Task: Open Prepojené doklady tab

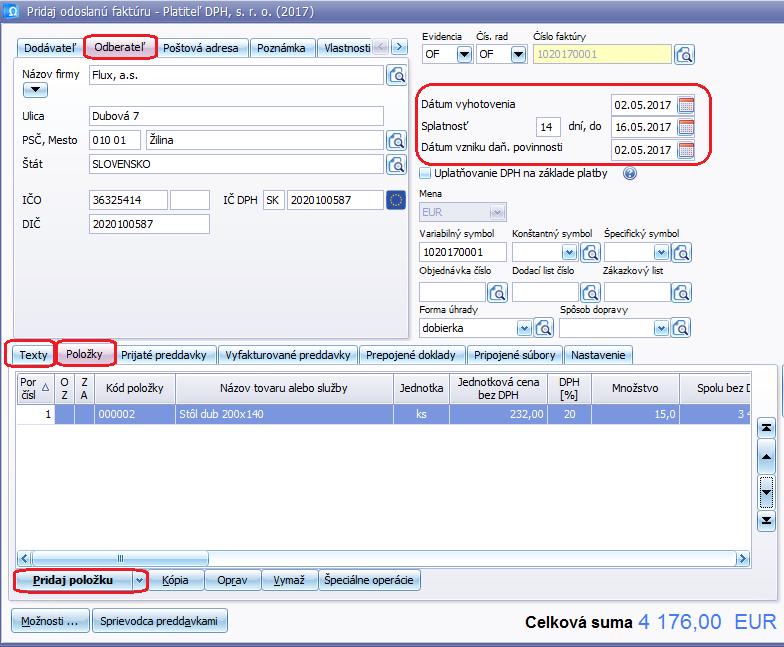Action: pyautogui.click(x=411, y=356)
